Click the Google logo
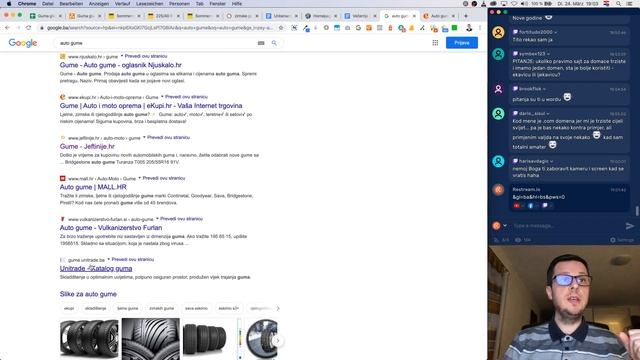 pos(23,43)
